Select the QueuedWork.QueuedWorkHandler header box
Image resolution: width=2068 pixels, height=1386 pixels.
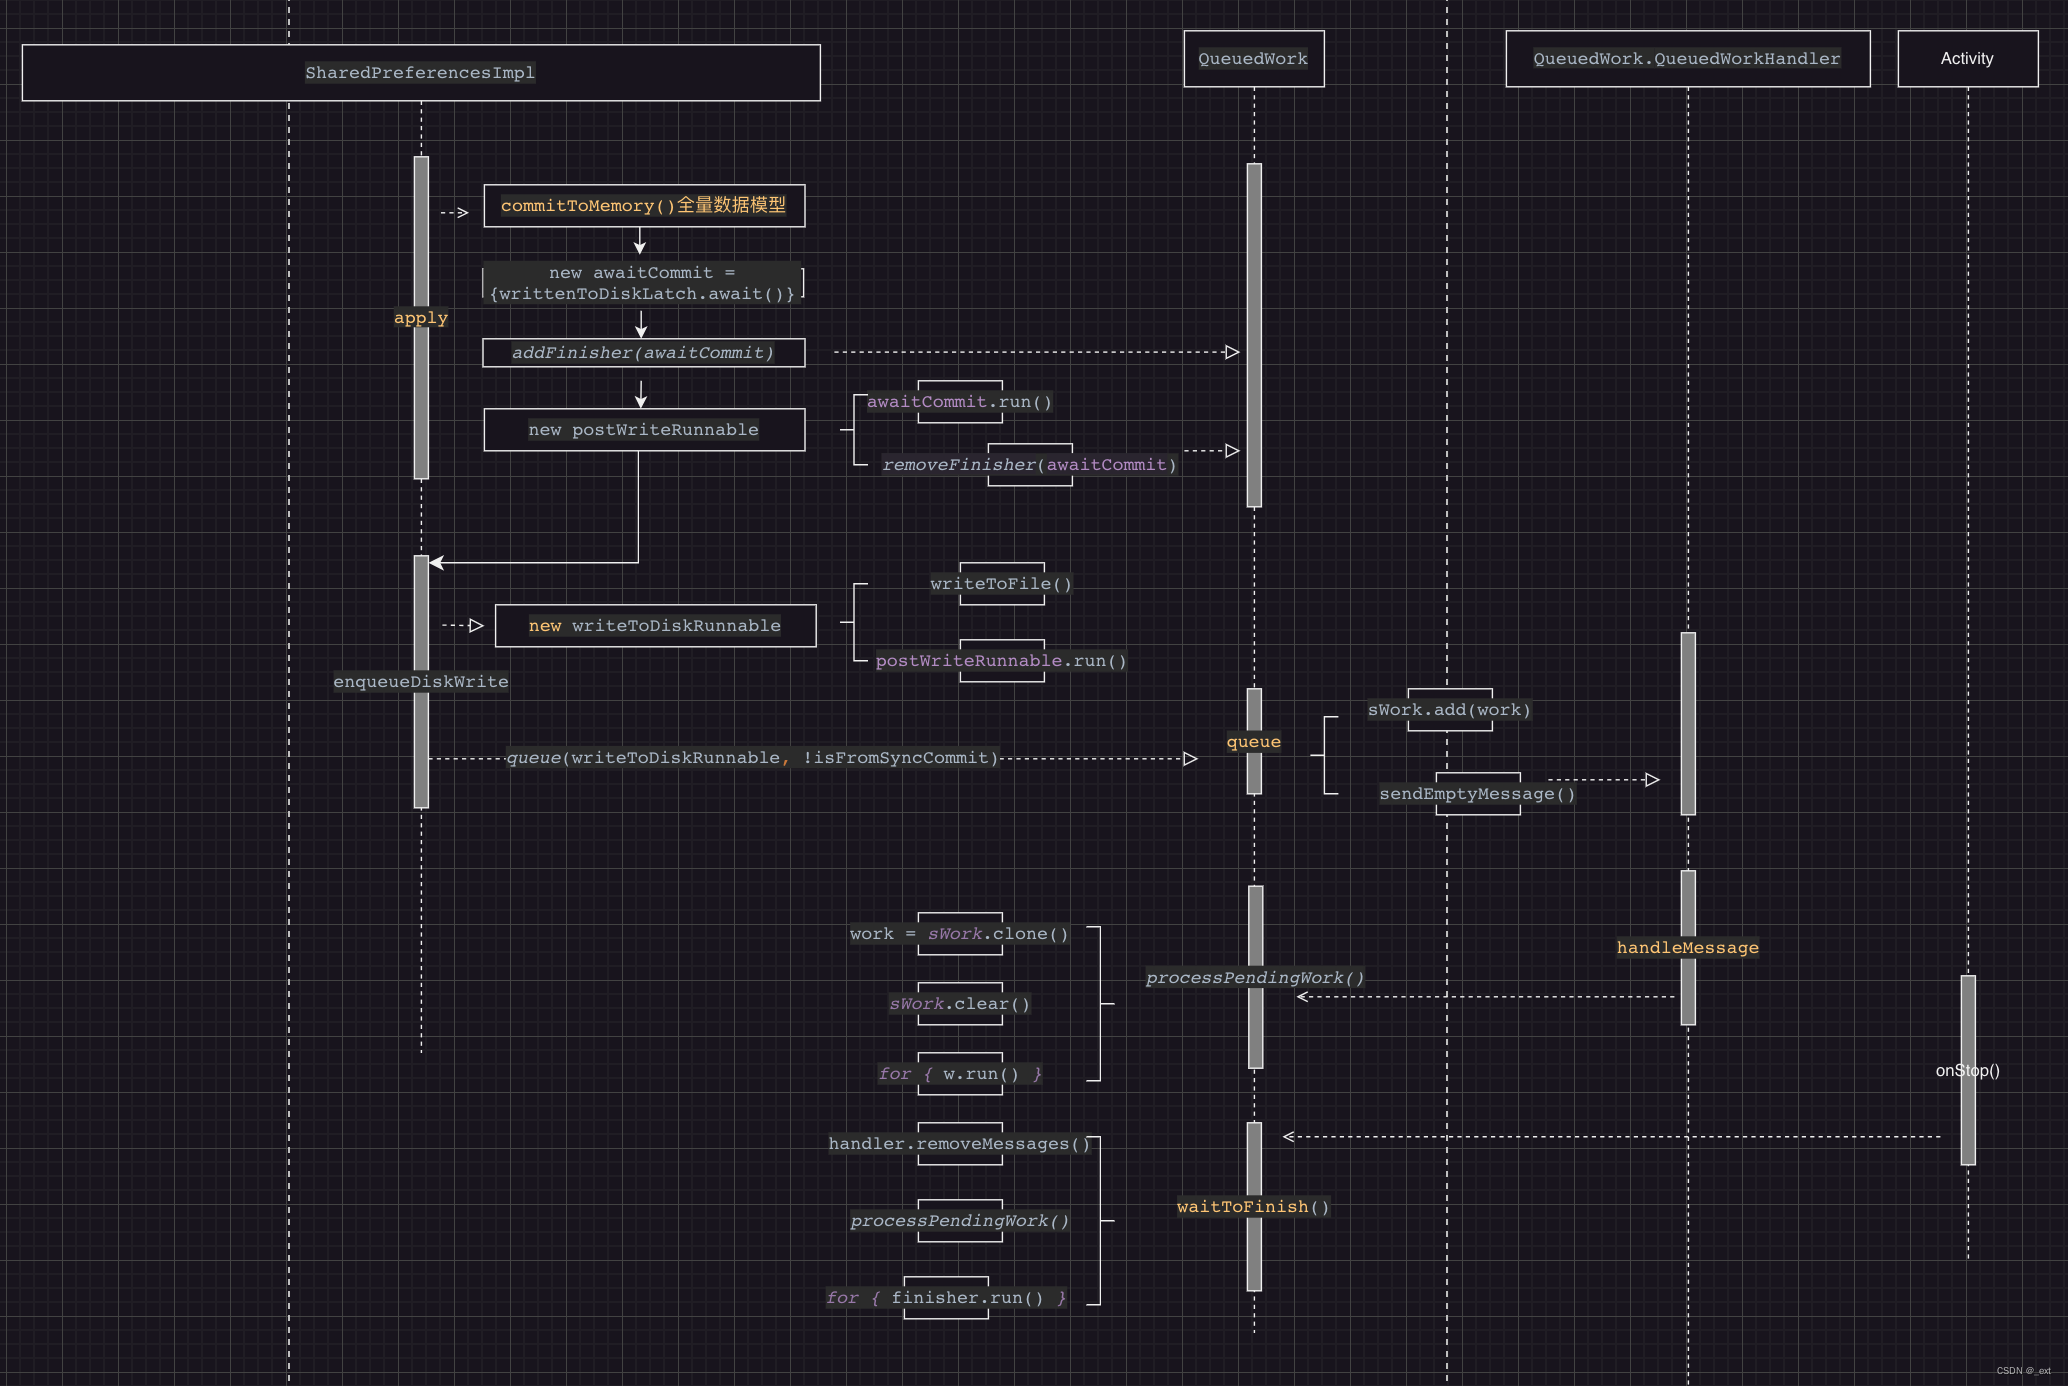[x=1688, y=58]
